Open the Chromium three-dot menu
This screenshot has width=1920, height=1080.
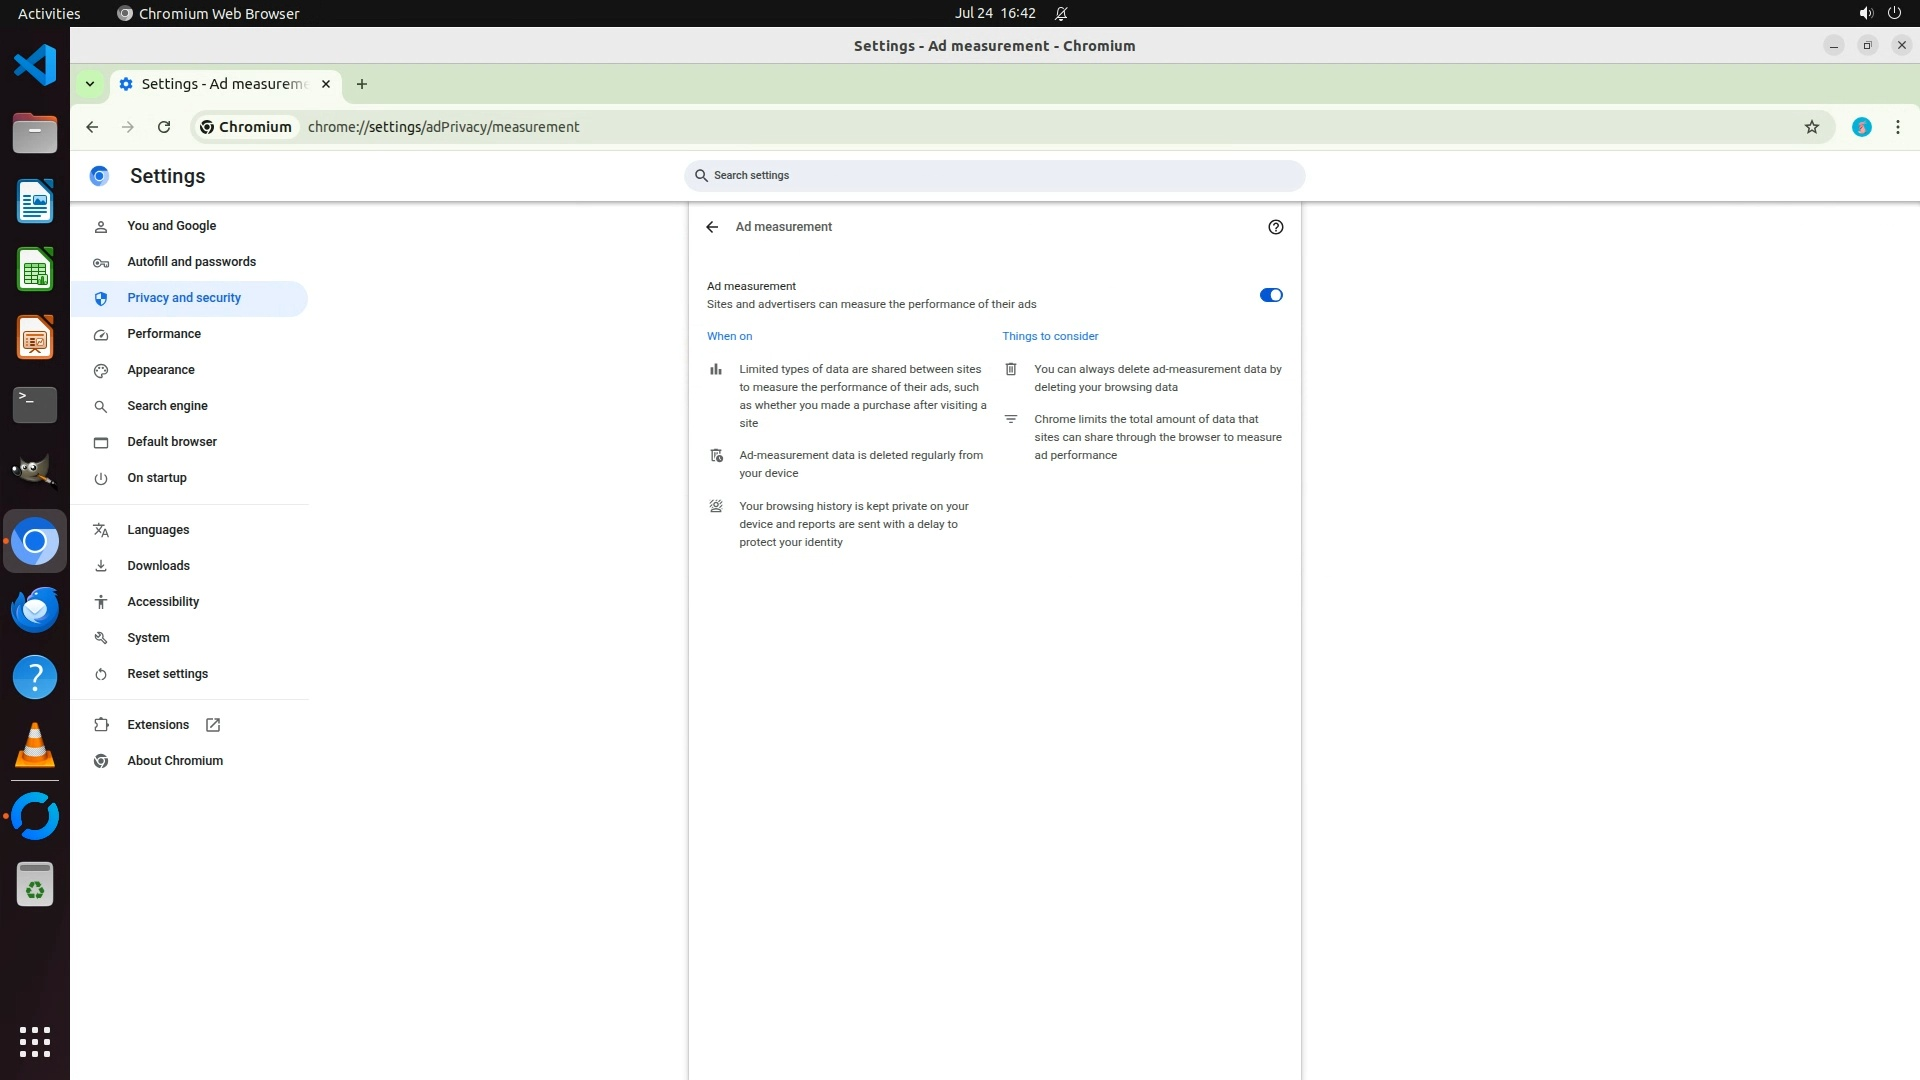coord(1897,127)
